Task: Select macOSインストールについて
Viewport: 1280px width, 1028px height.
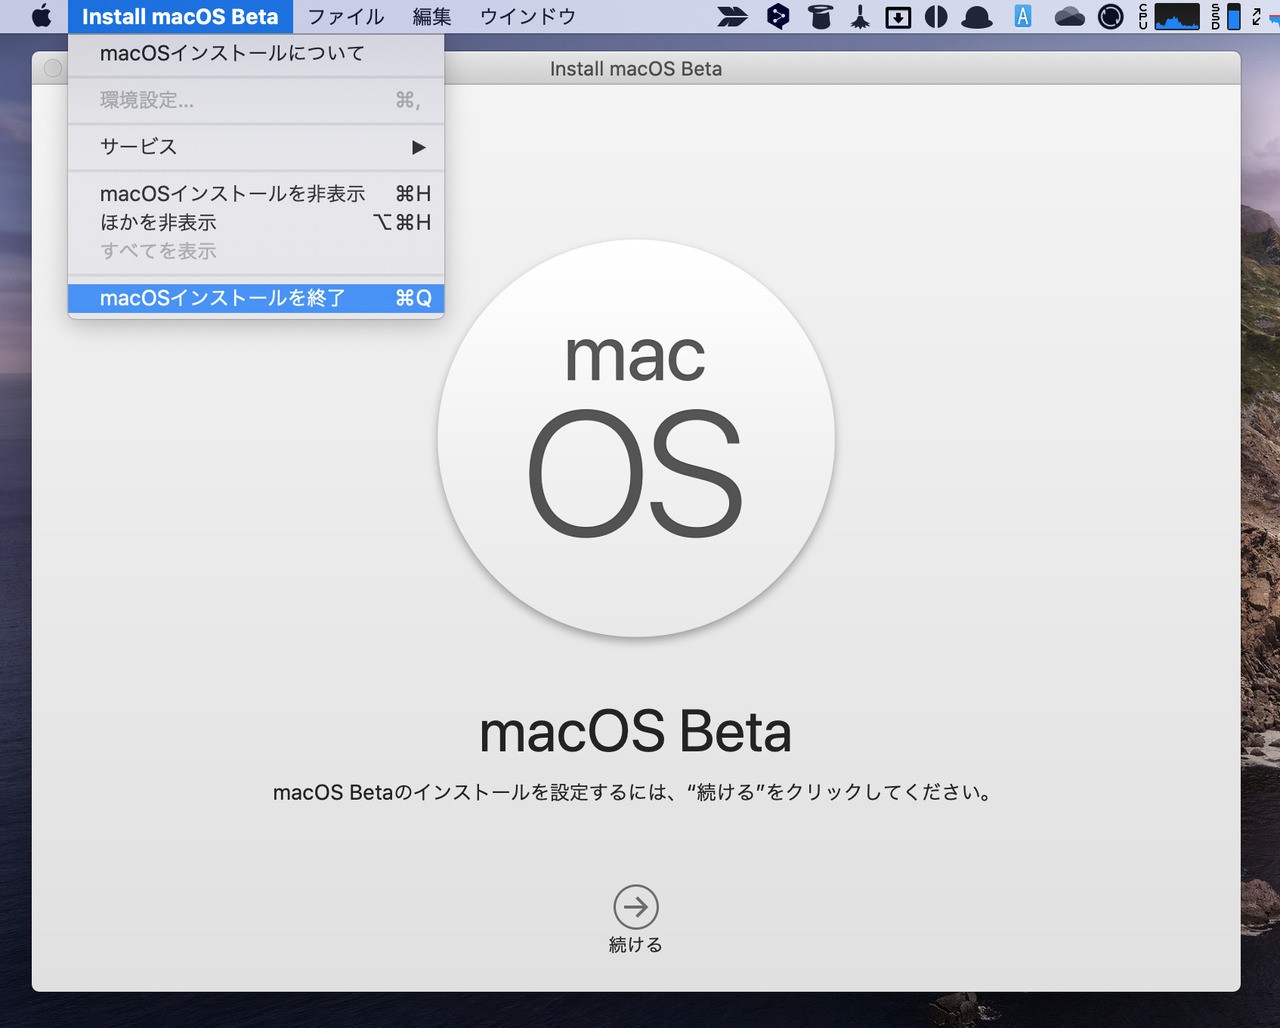Action: coord(256,54)
